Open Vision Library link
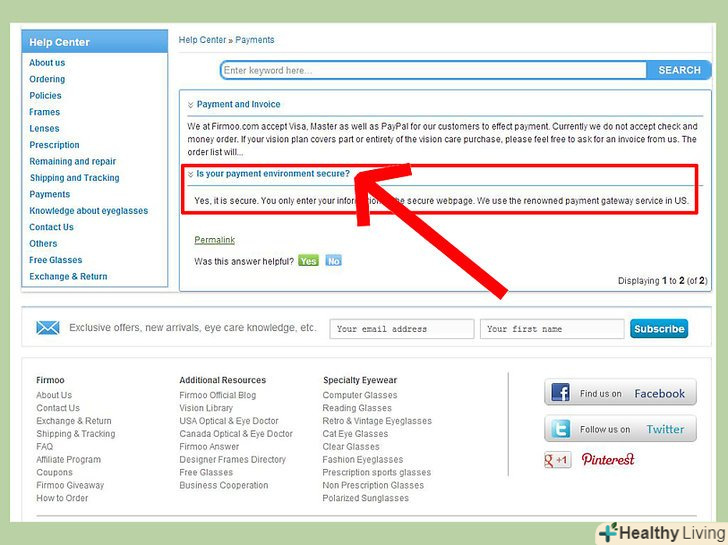728x545 pixels. pyautogui.click(x=206, y=408)
